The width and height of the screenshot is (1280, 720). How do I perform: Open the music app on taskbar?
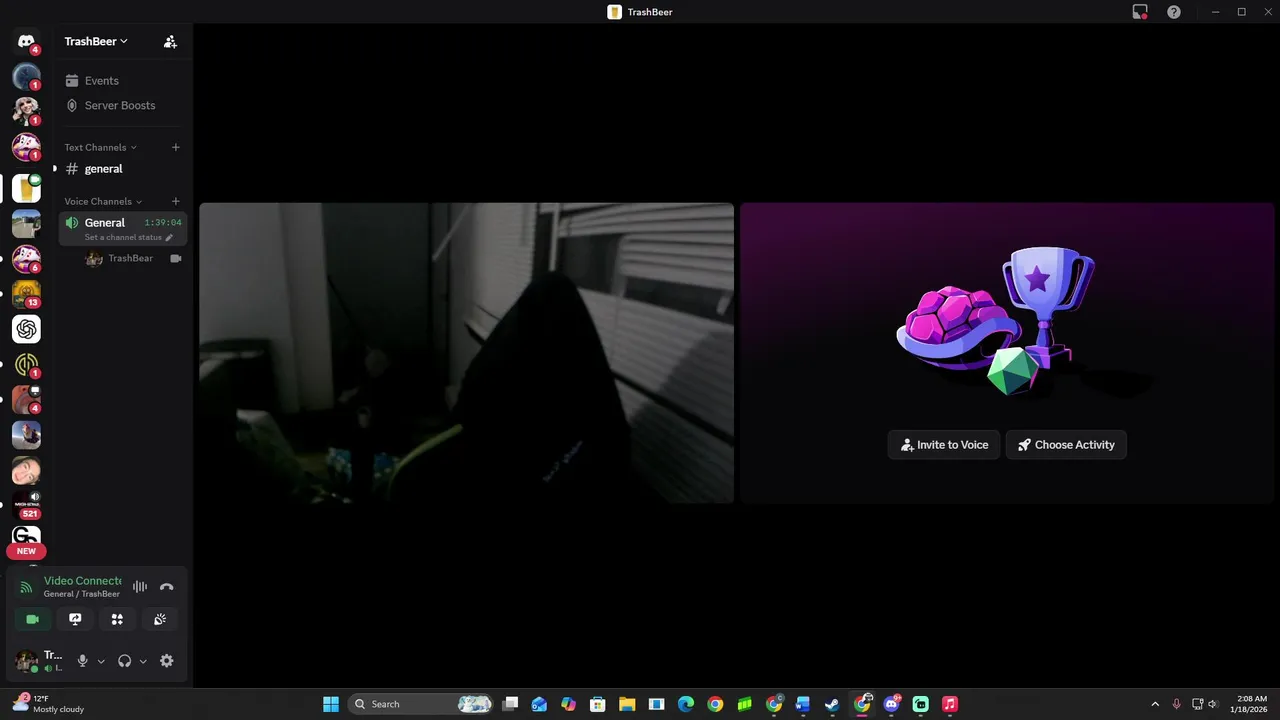[x=950, y=704]
